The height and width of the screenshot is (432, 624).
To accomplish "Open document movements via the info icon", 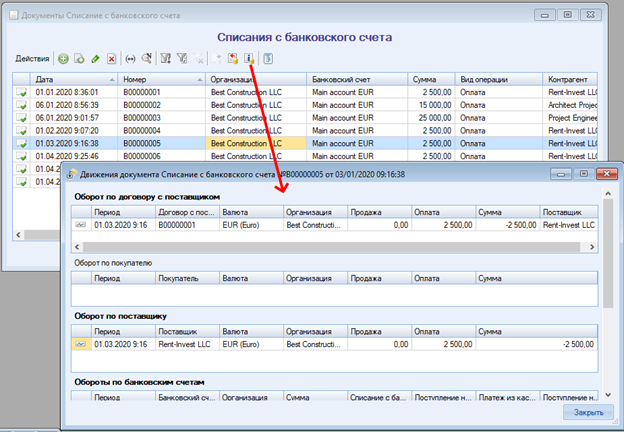I will click(x=249, y=59).
